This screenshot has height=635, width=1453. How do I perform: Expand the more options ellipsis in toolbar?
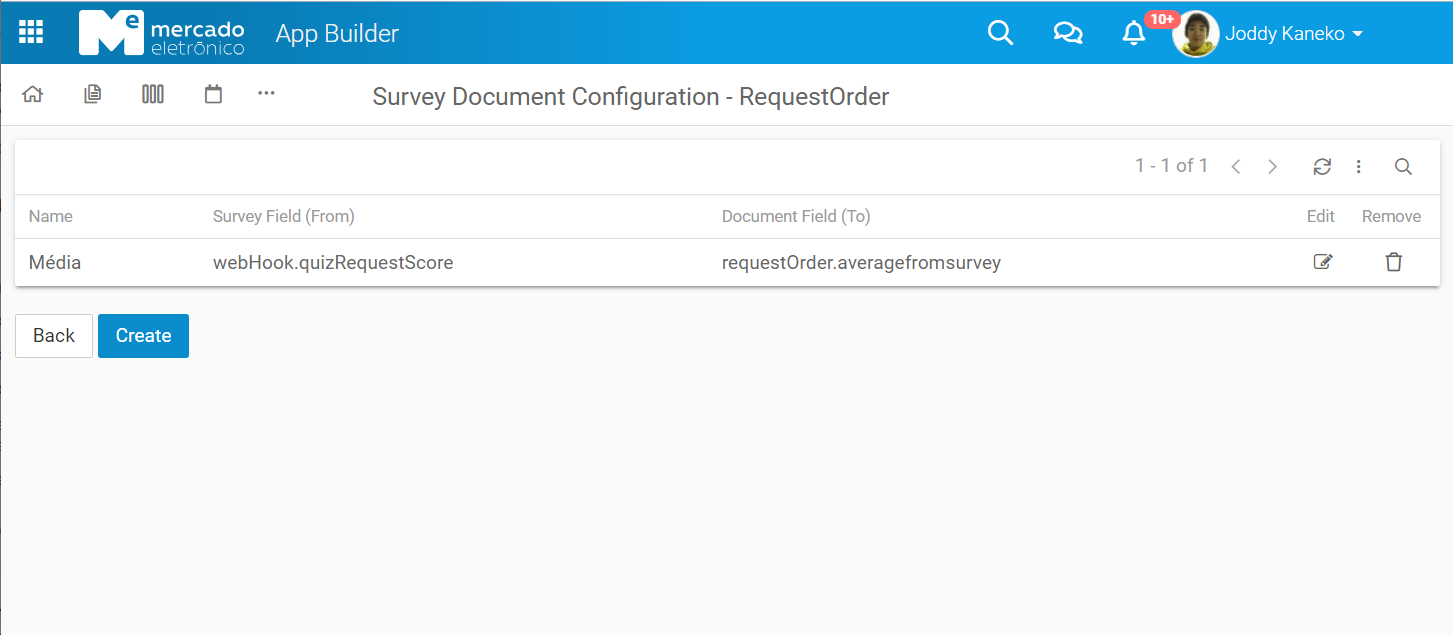[266, 93]
